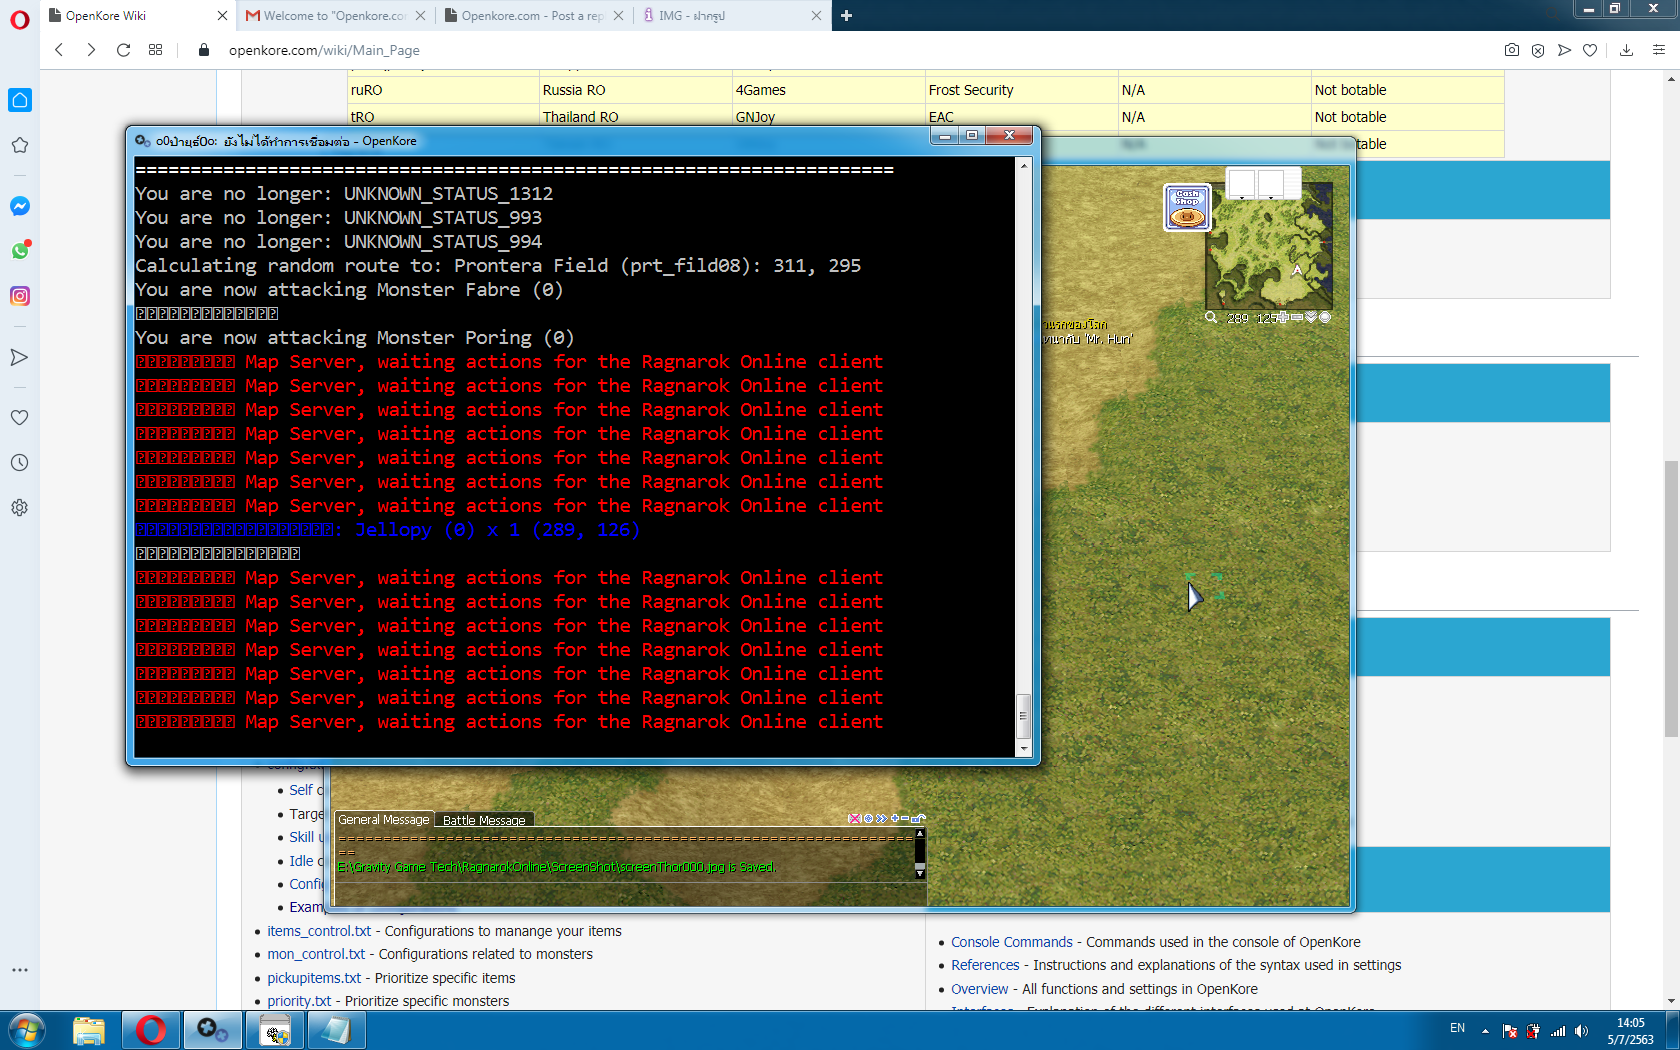
Task: Collapse the minimap with the double chevron
Action: tap(1311, 318)
